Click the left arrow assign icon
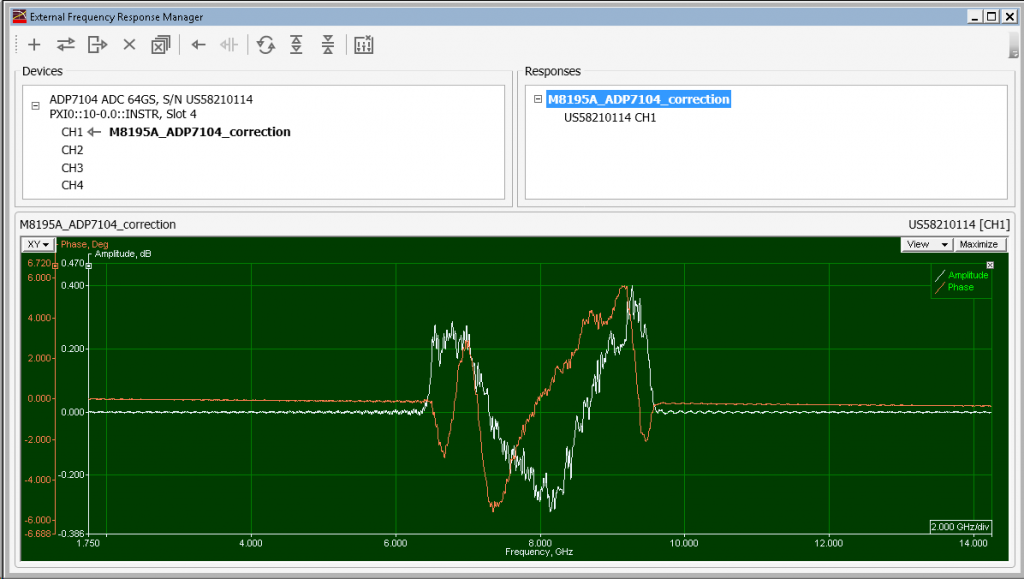 coord(199,44)
